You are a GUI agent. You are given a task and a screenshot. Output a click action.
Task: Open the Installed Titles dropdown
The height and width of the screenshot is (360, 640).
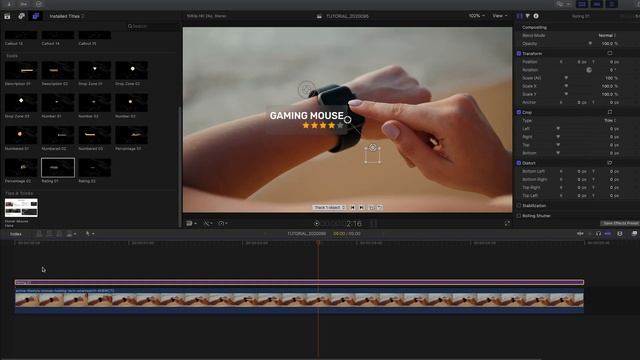pyautogui.click(x=67, y=16)
